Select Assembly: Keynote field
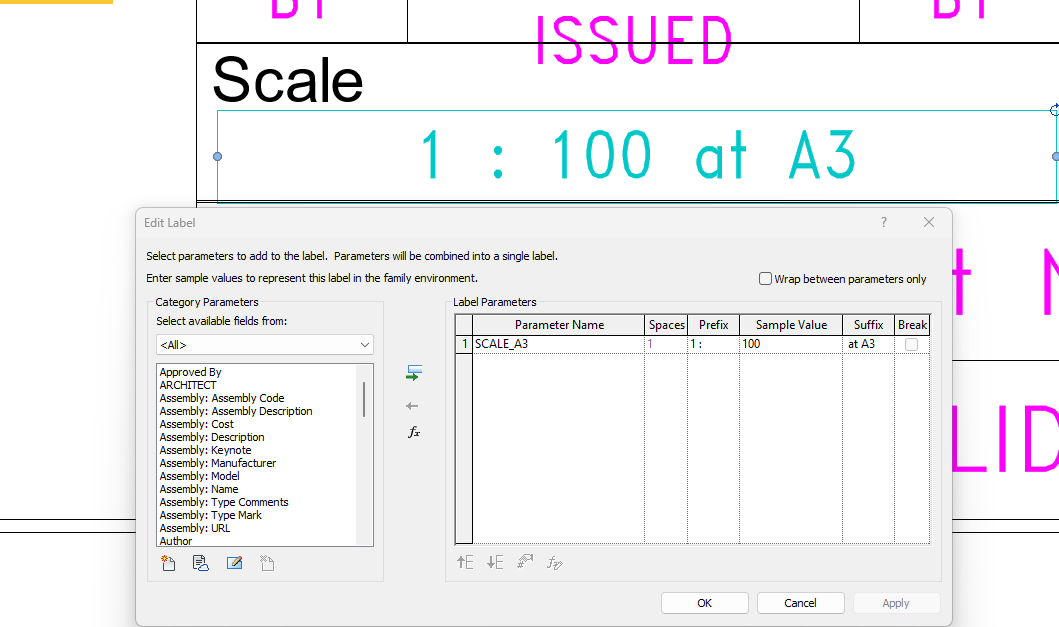1059x627 pixels. click(x=205, y=450)
